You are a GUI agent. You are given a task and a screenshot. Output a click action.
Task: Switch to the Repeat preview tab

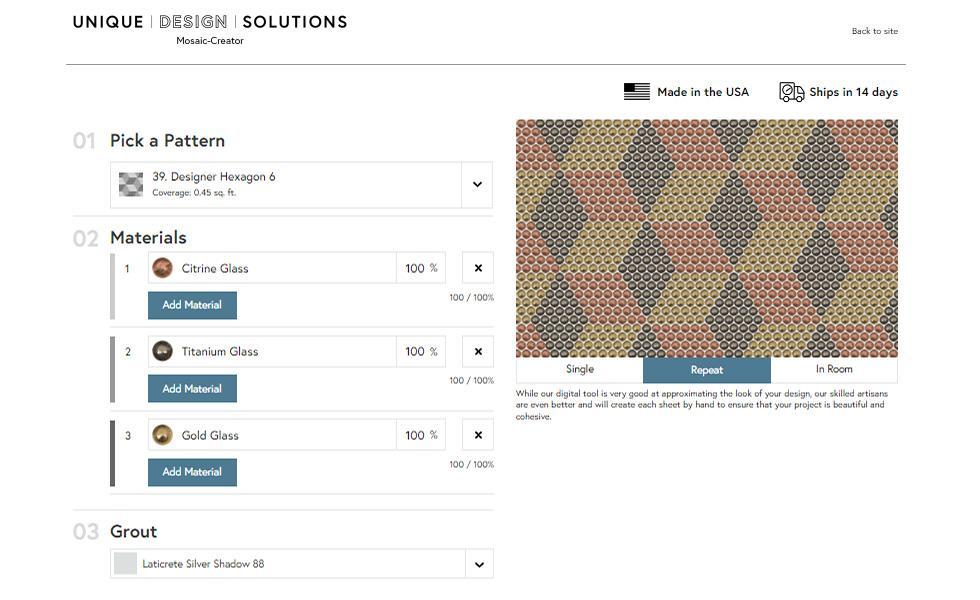tap(707, 370)
